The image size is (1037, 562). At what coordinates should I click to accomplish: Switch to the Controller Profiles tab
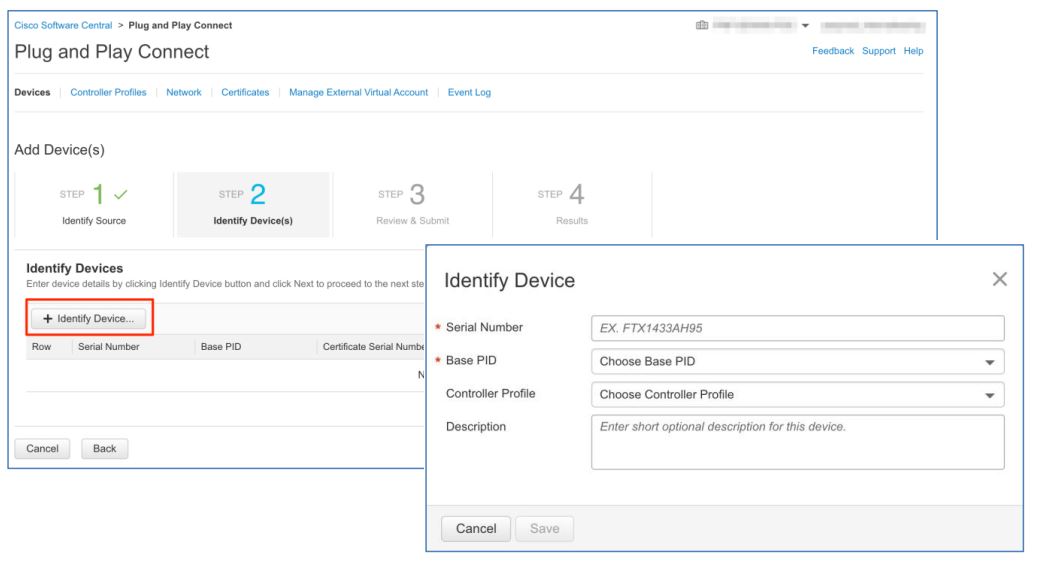pos(108,93)
